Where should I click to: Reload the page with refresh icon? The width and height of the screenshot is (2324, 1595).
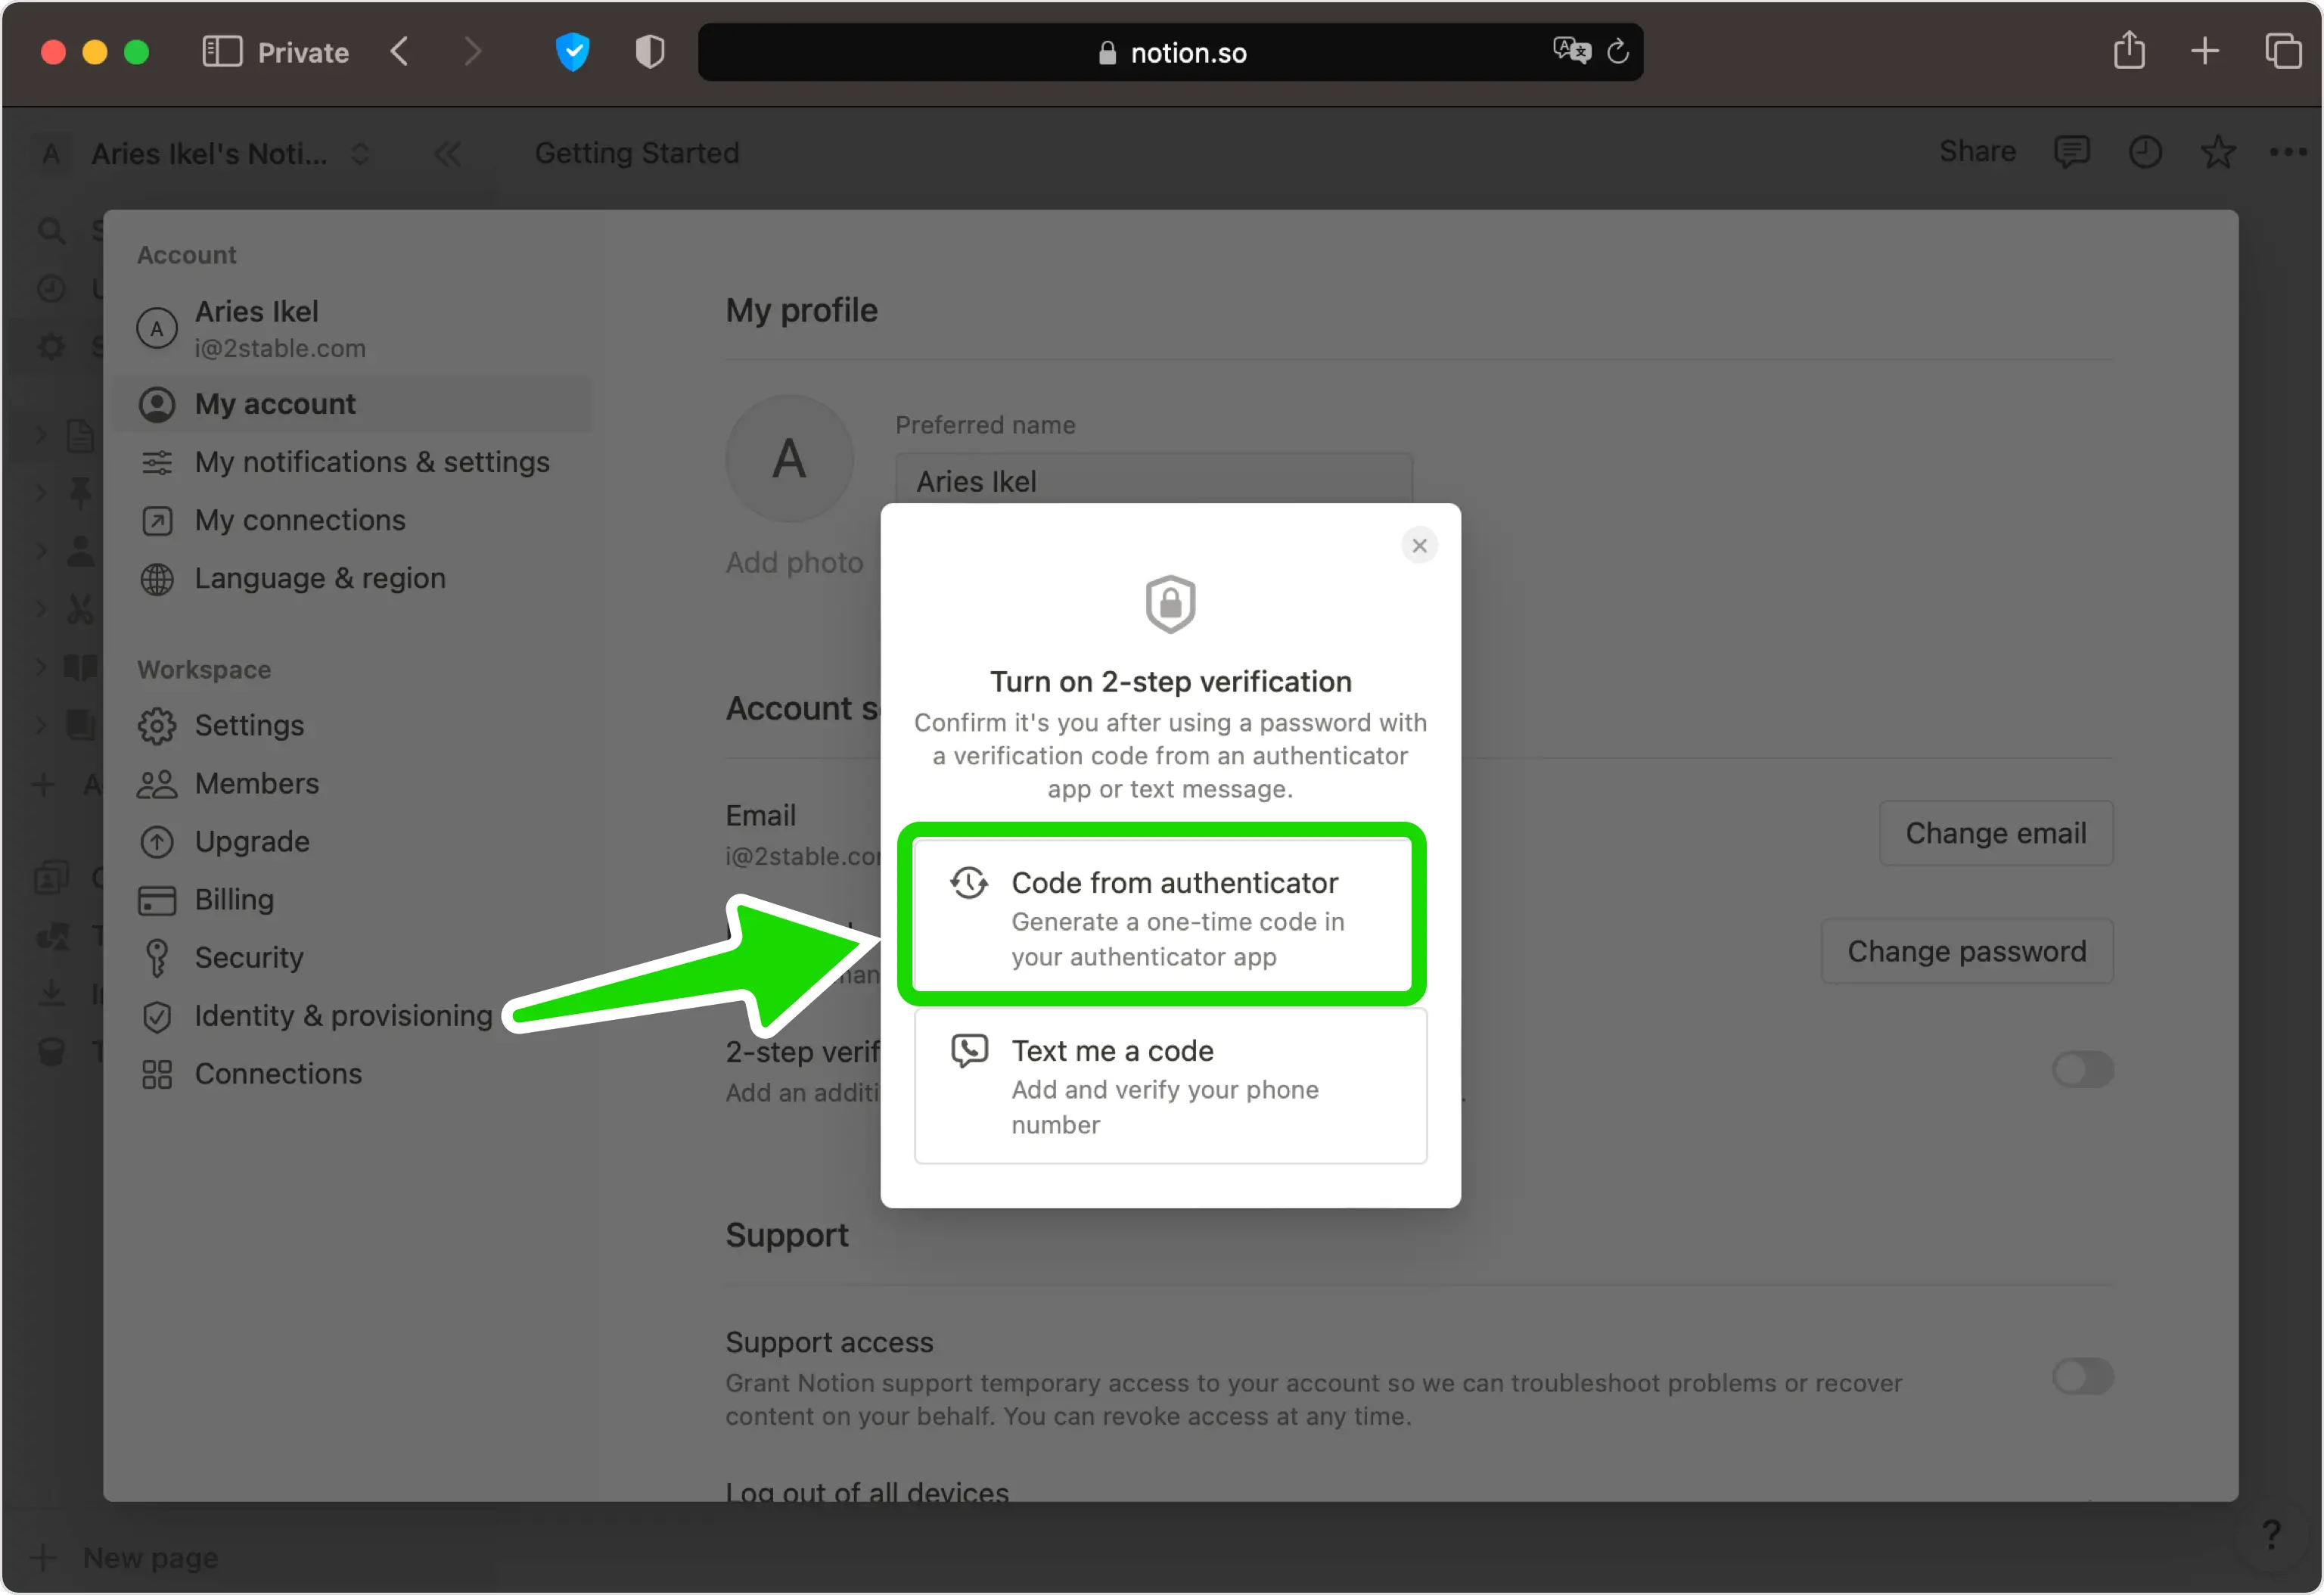[x=1617, y=51]
